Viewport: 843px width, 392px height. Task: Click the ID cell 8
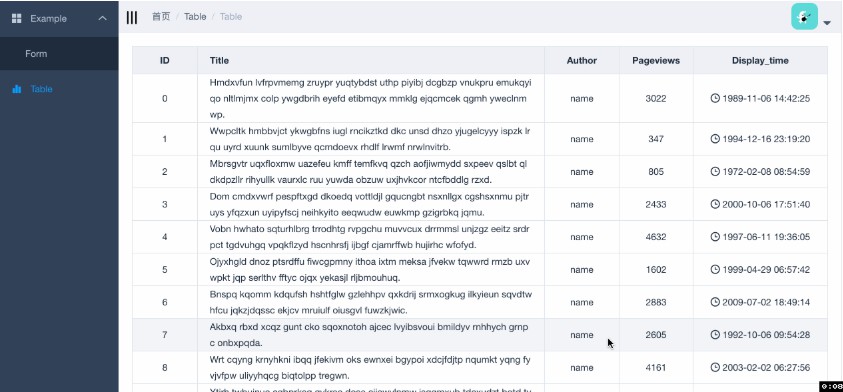pos(165,367)
